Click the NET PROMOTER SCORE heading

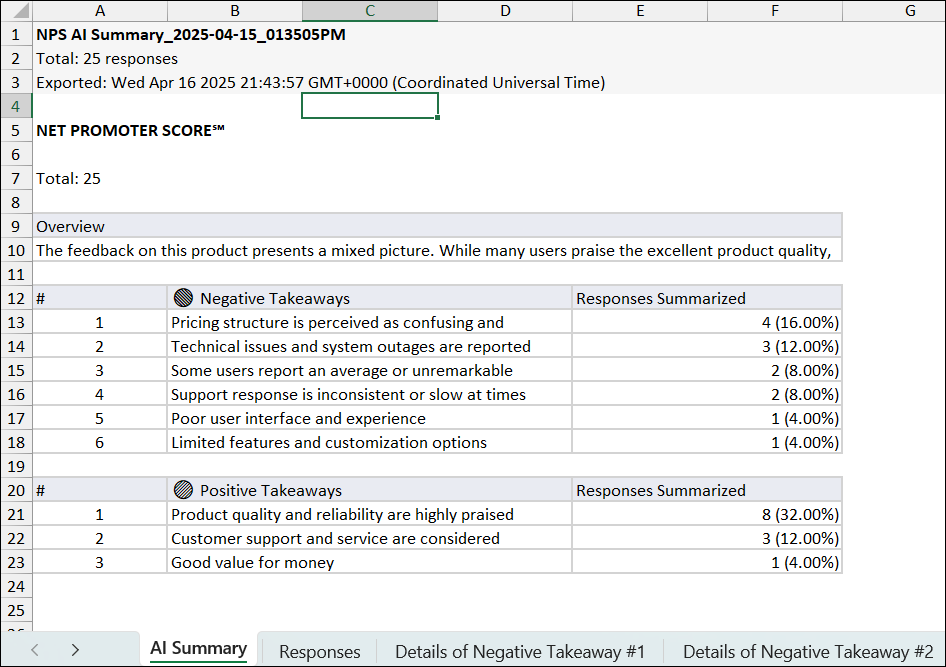coord(130,130)
